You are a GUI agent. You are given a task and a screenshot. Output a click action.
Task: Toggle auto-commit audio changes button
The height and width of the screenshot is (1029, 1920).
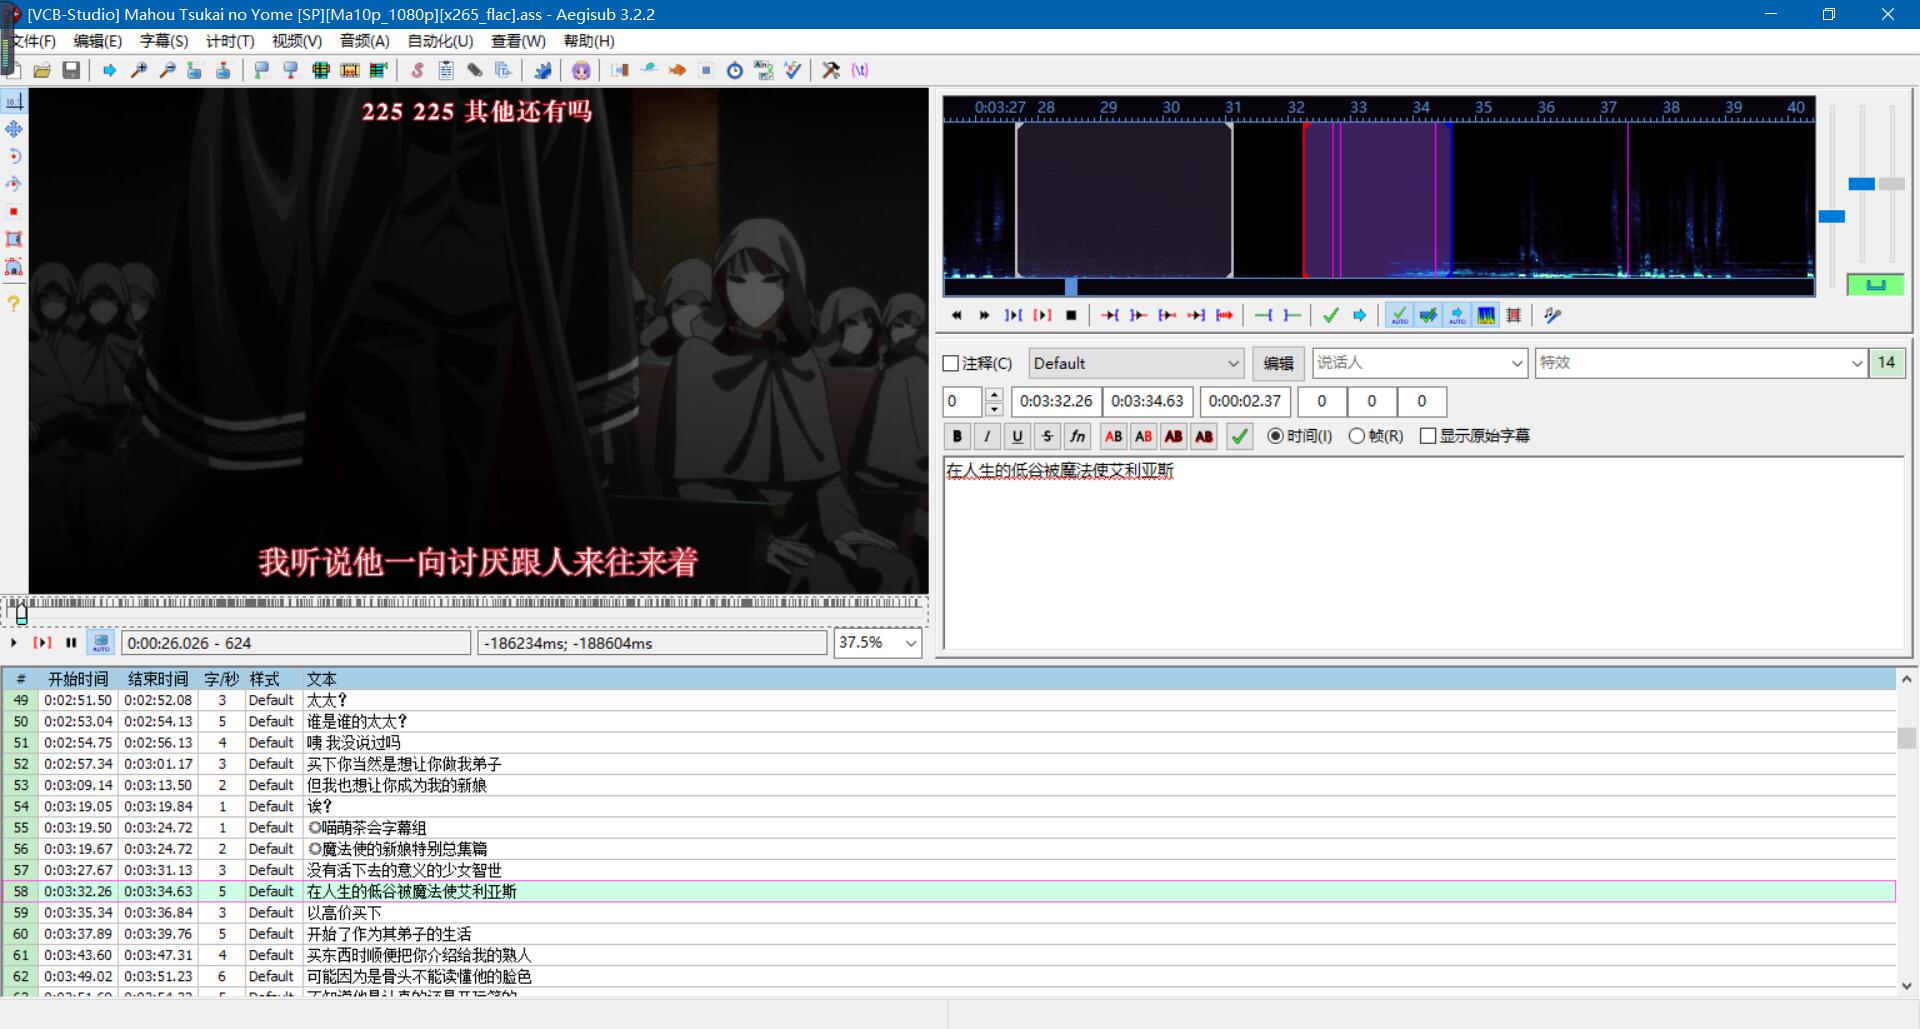point(1399,315)
